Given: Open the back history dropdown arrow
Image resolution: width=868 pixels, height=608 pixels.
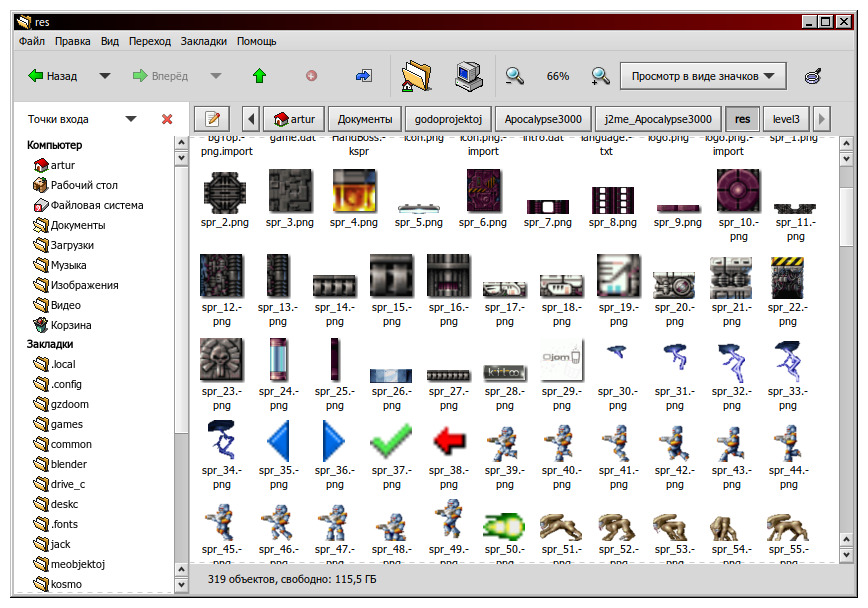Looking at the screenshot, I should (104, 76).
